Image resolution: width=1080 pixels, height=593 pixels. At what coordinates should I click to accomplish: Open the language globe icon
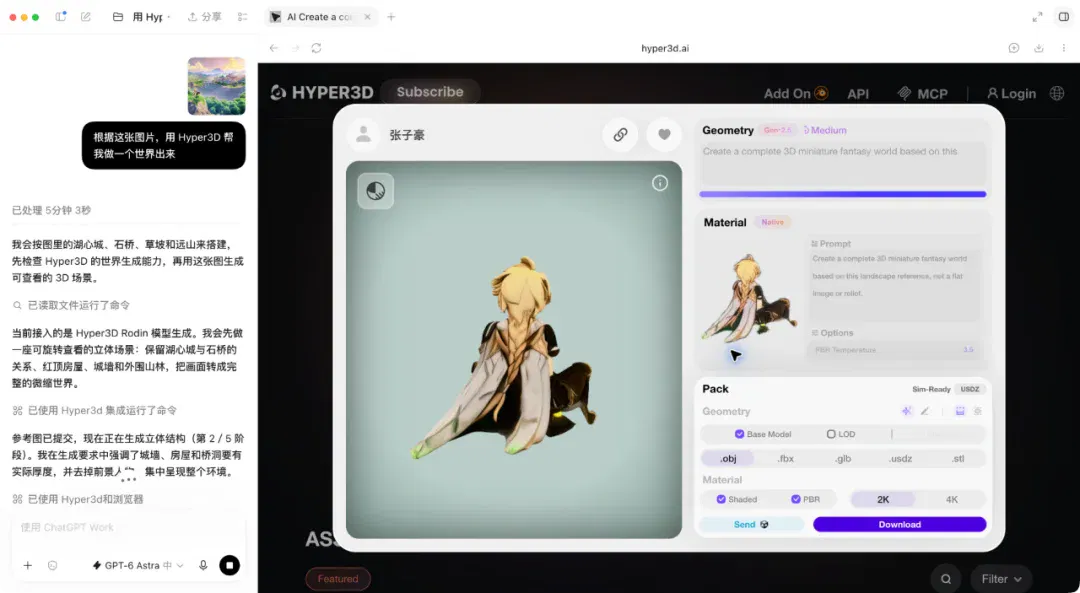[1057, 93]
